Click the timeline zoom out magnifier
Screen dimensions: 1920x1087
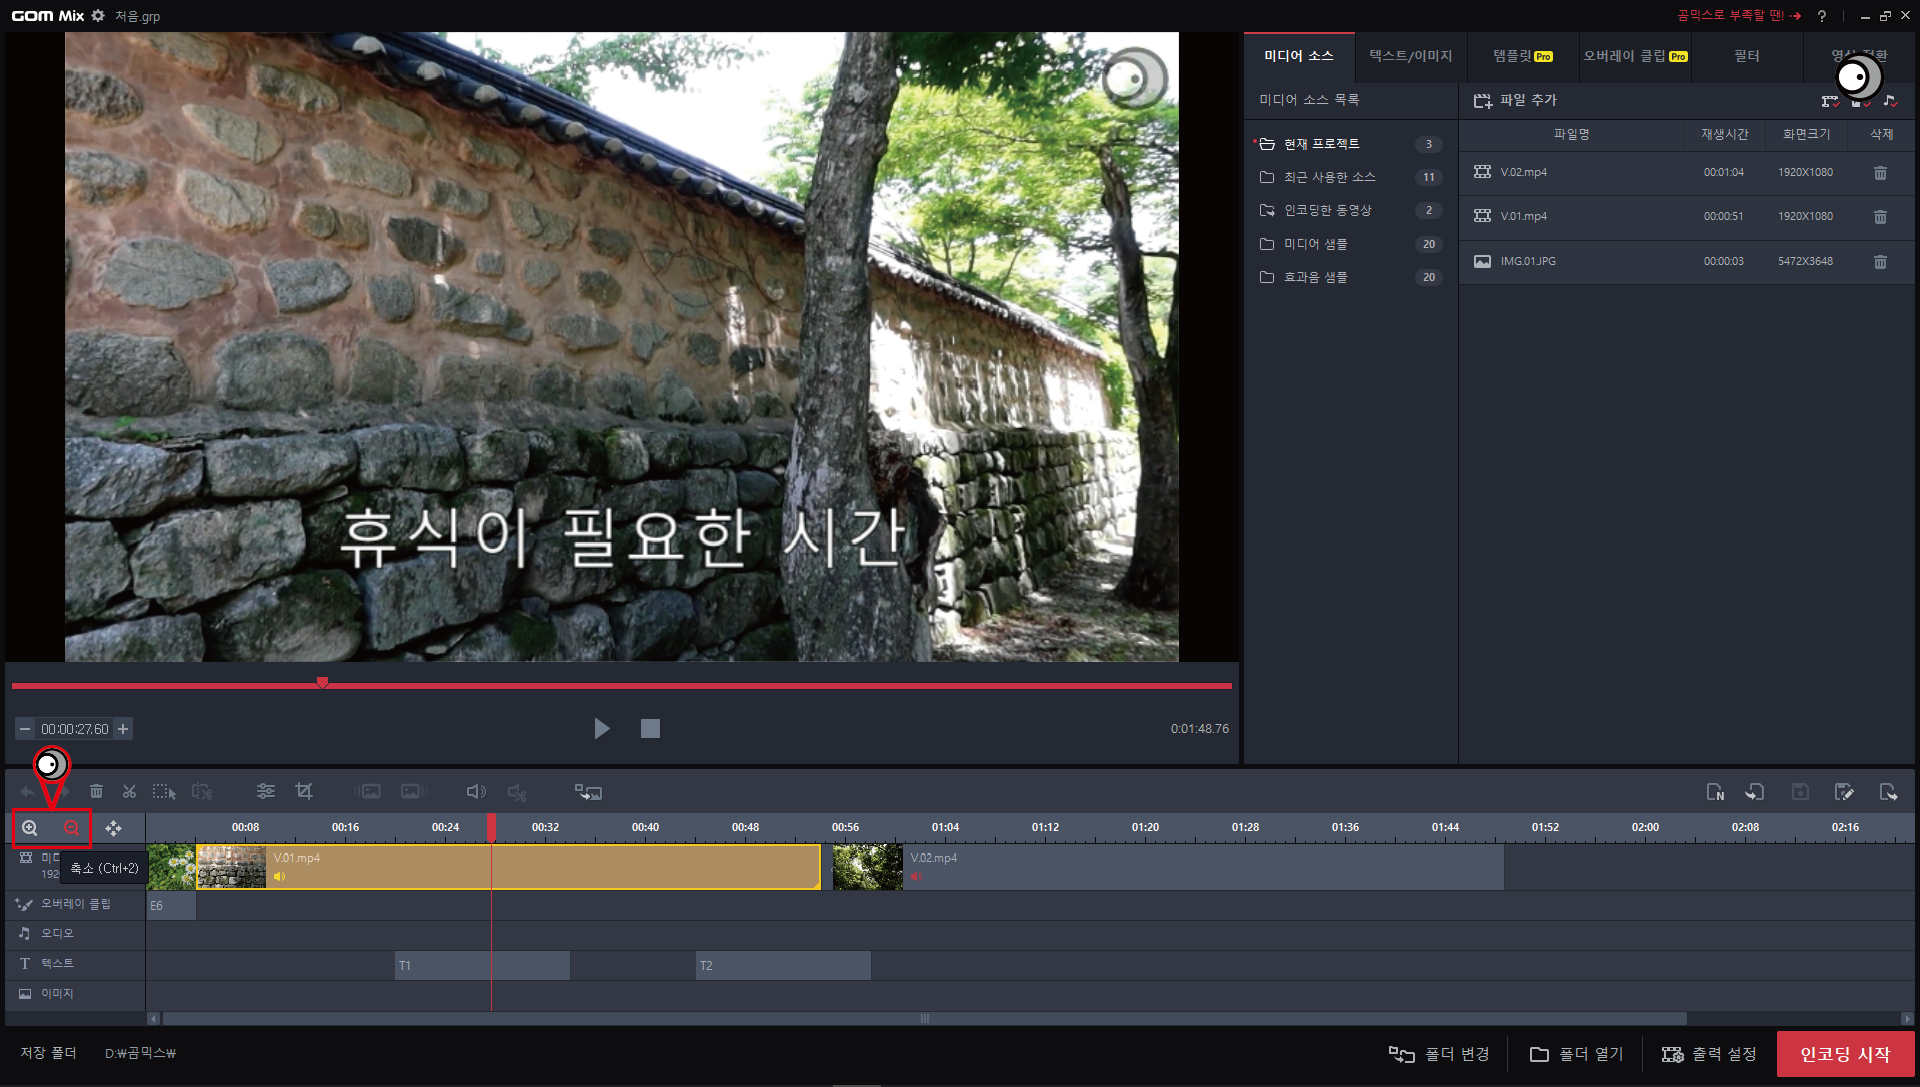click(x=71, y=828)
